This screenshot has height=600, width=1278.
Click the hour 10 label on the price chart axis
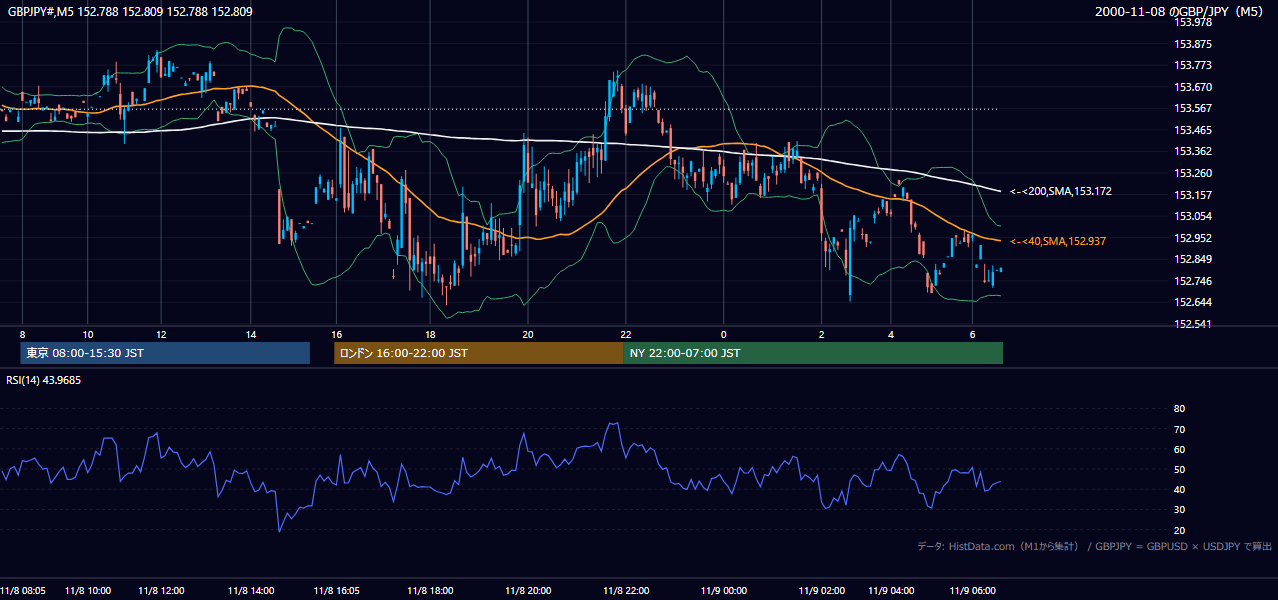pyautogui.click(x=88, y=334)
